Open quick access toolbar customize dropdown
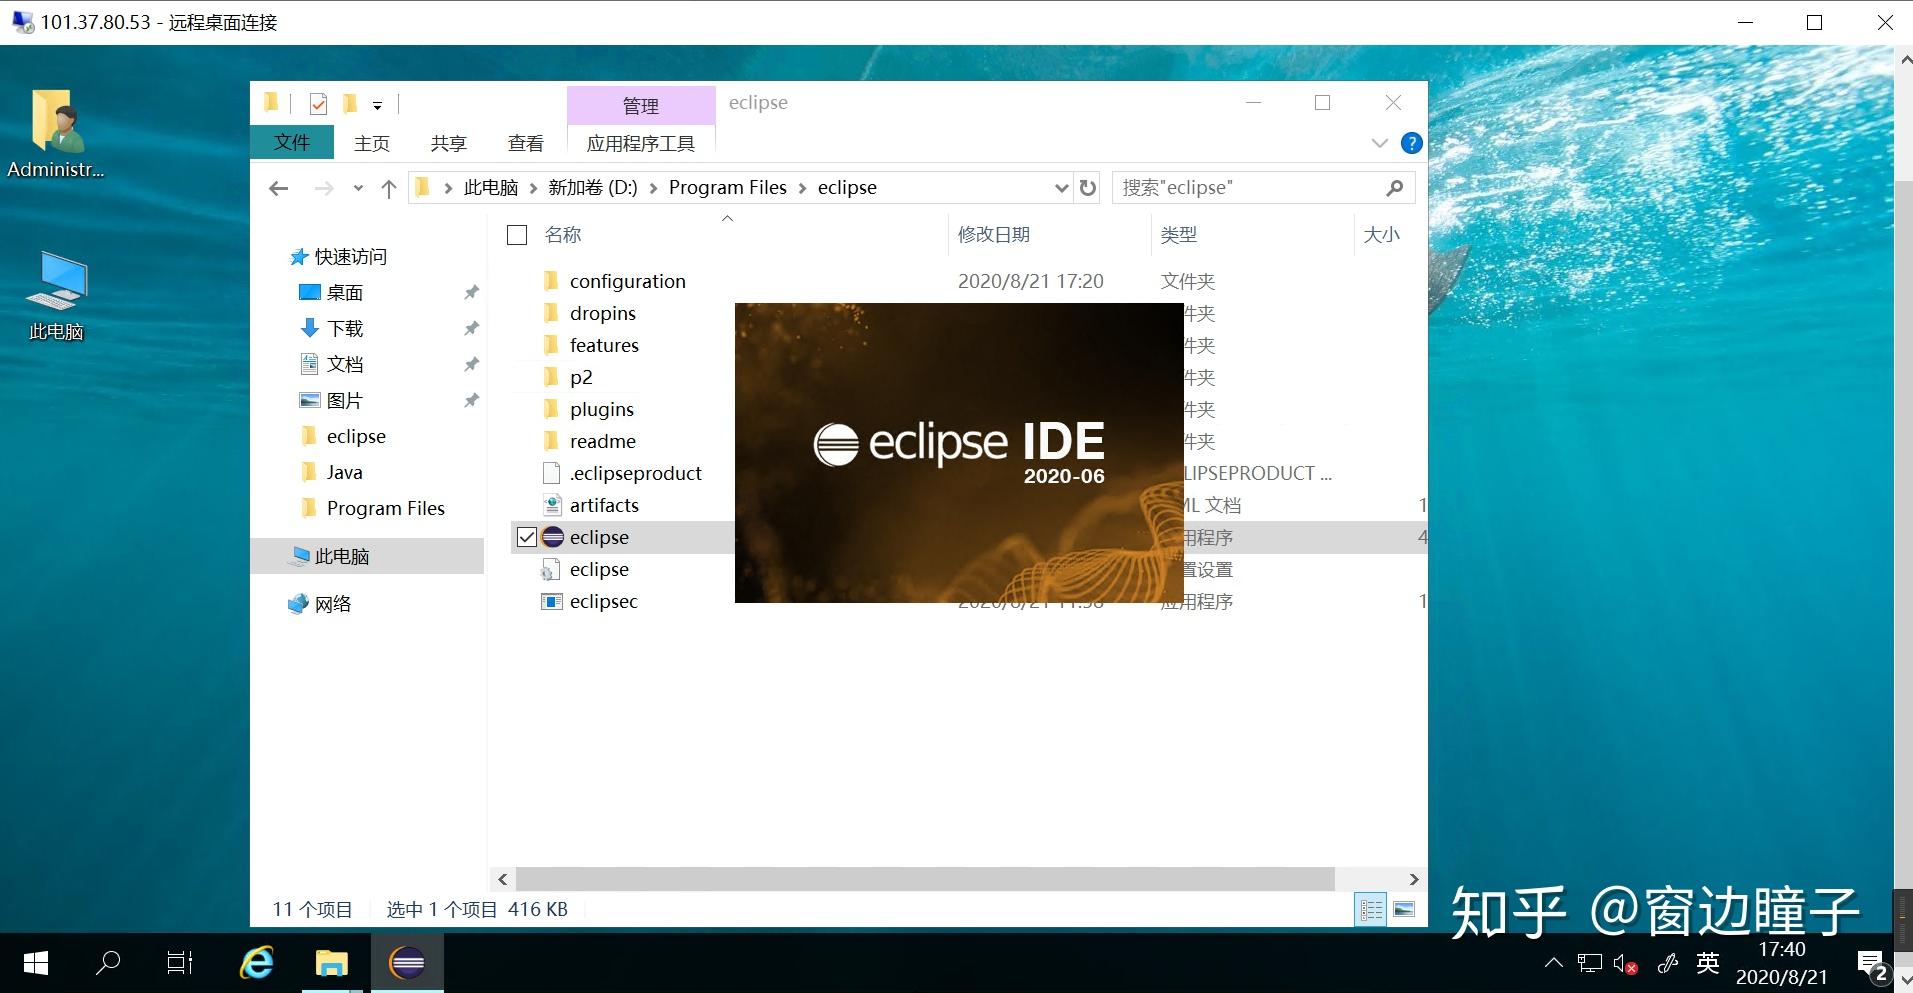The height and width of the screenshot is (993, 1913). (x=377, y=105)
